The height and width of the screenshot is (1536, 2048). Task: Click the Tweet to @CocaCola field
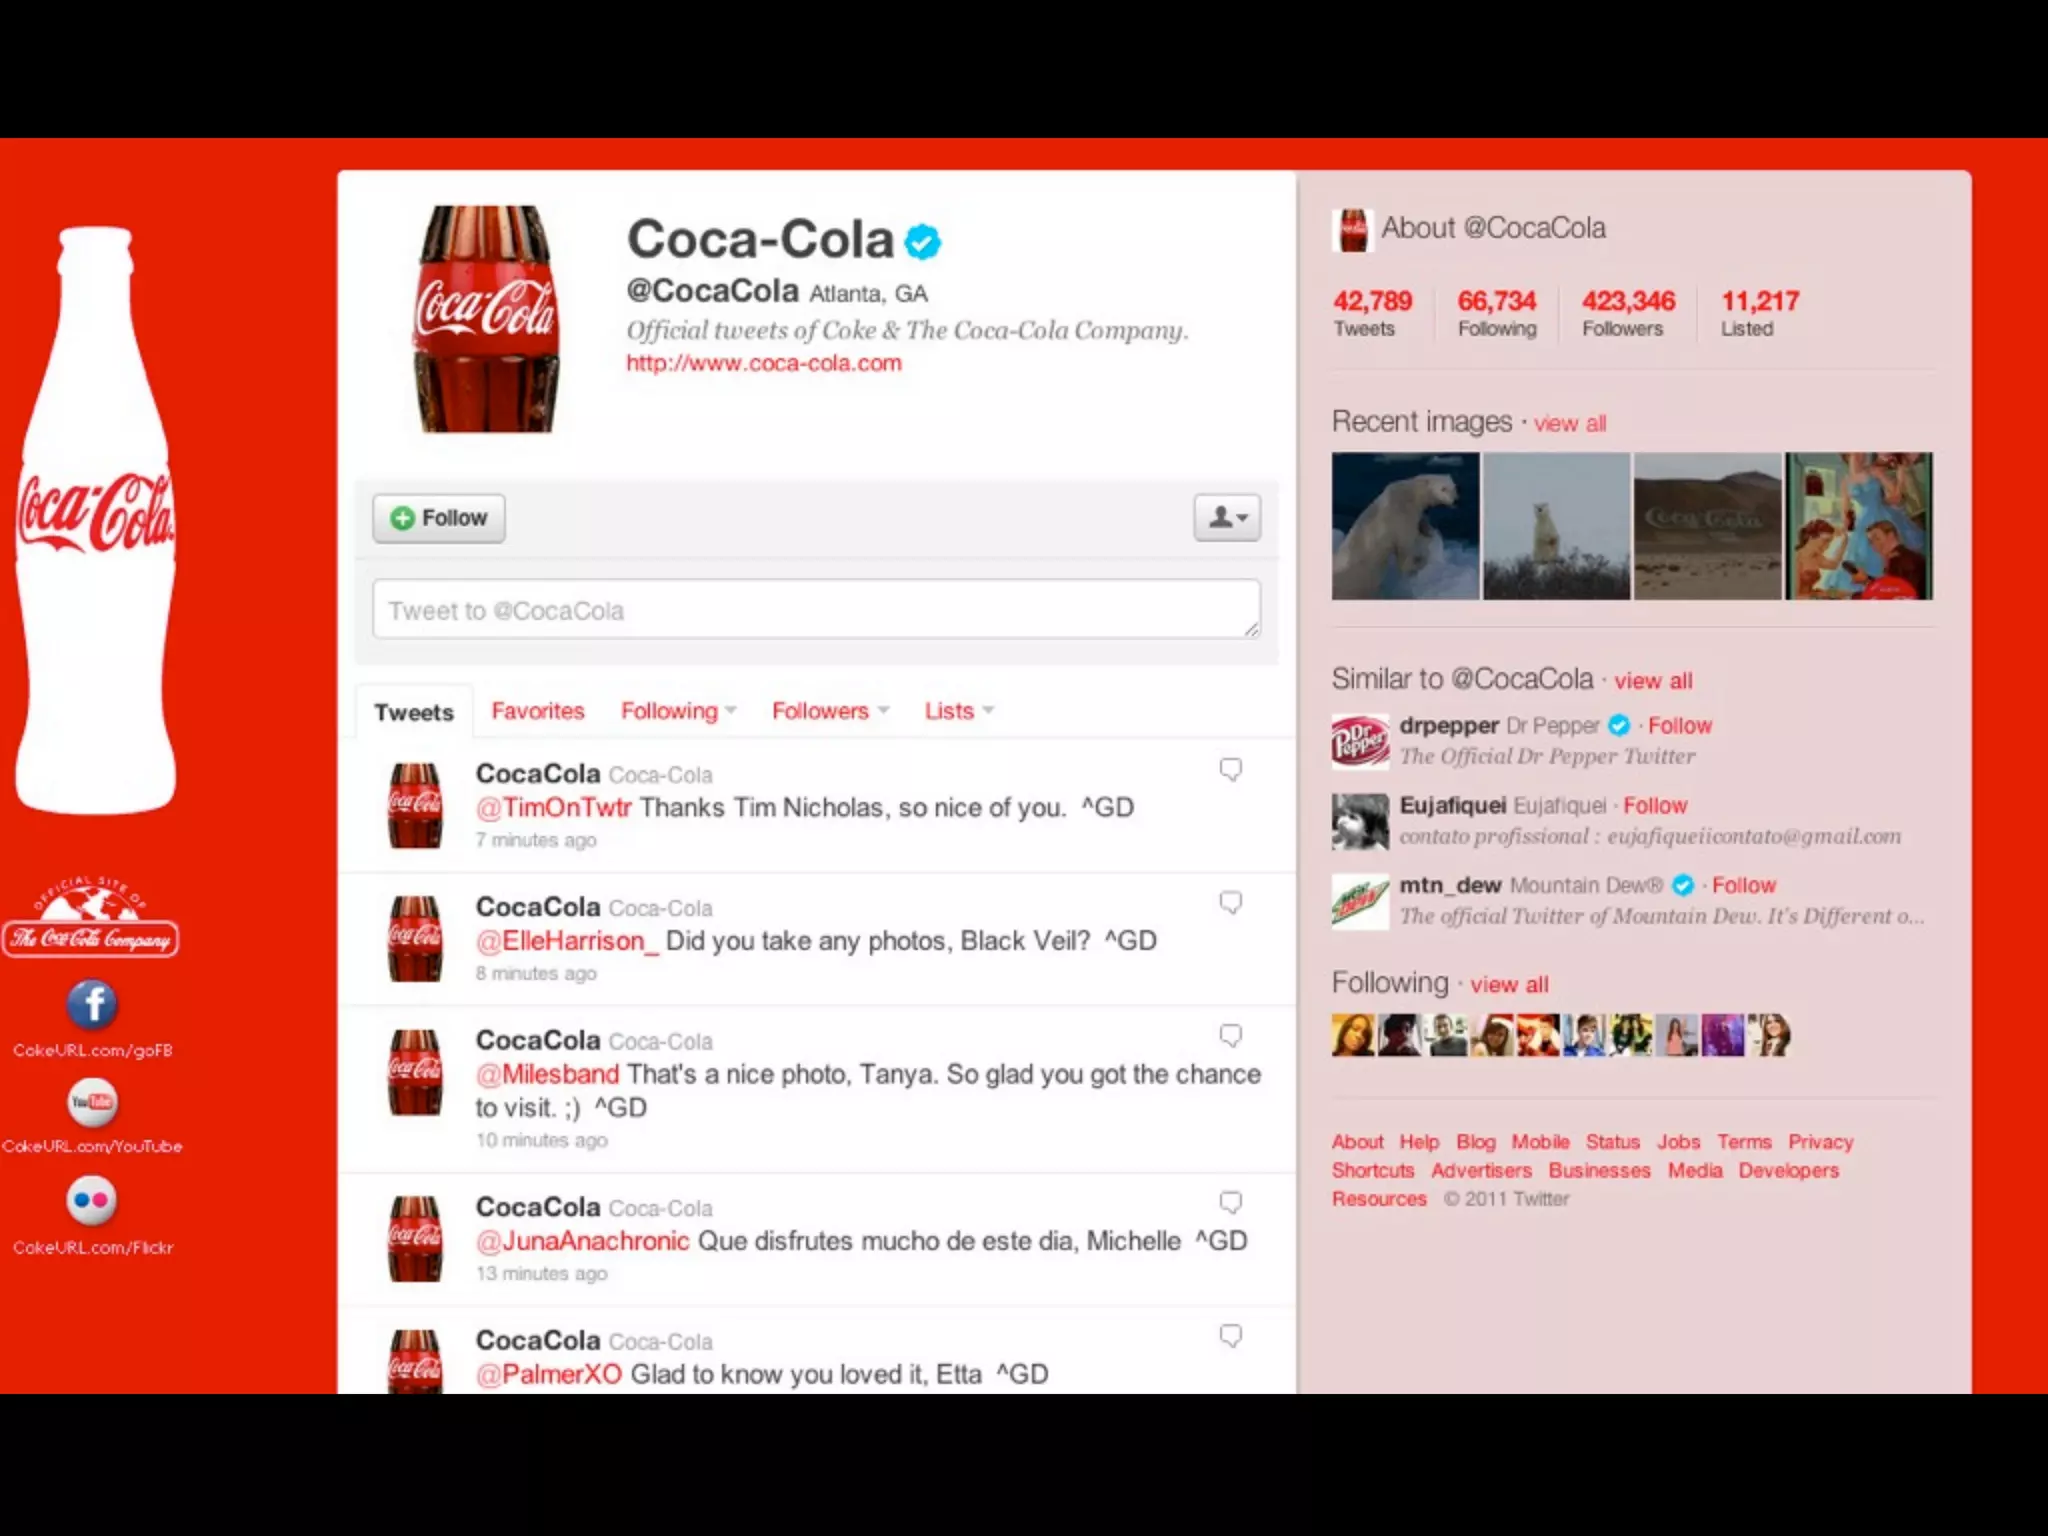pyautogui.click(x=816, y=609)
